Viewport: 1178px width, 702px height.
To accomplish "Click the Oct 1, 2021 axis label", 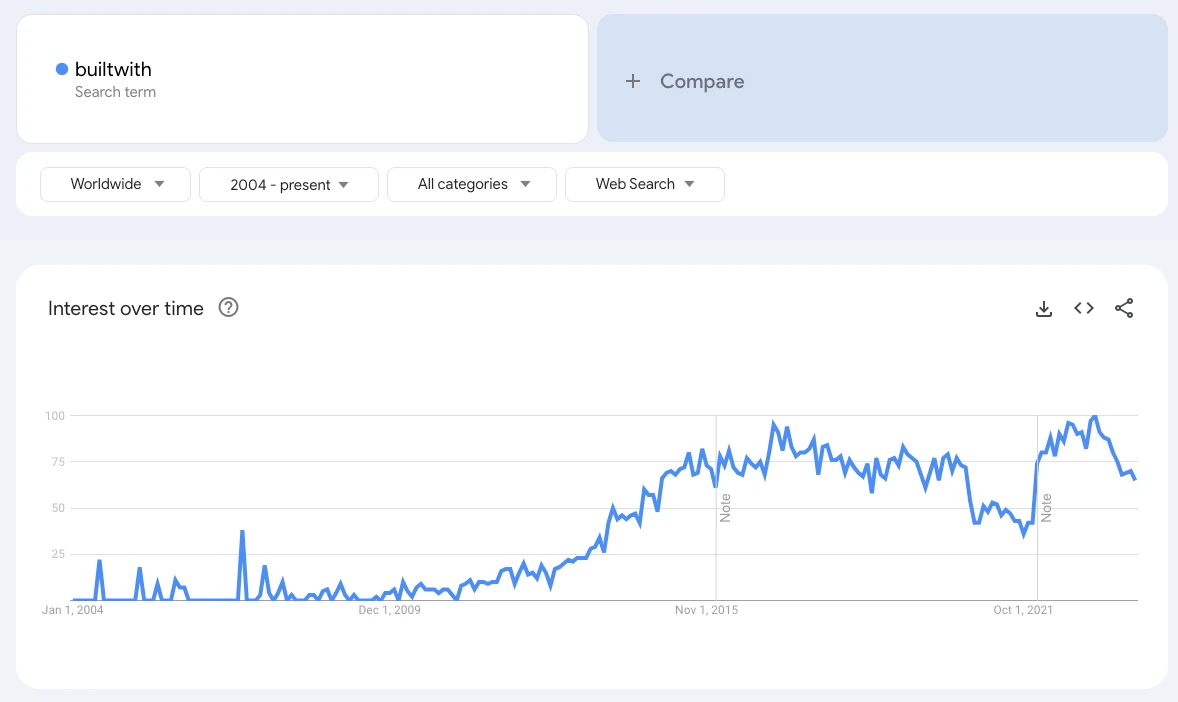I will tap(1023, 610).
